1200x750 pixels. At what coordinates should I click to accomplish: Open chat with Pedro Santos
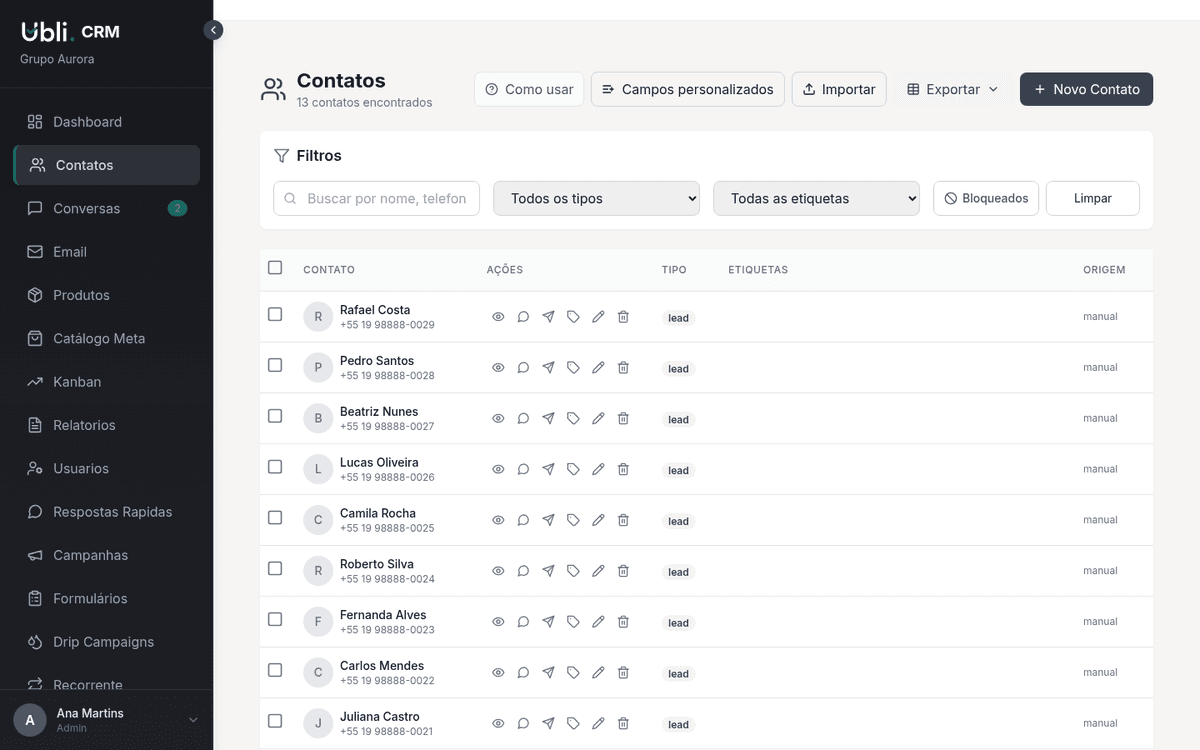[x=523, y=368]
